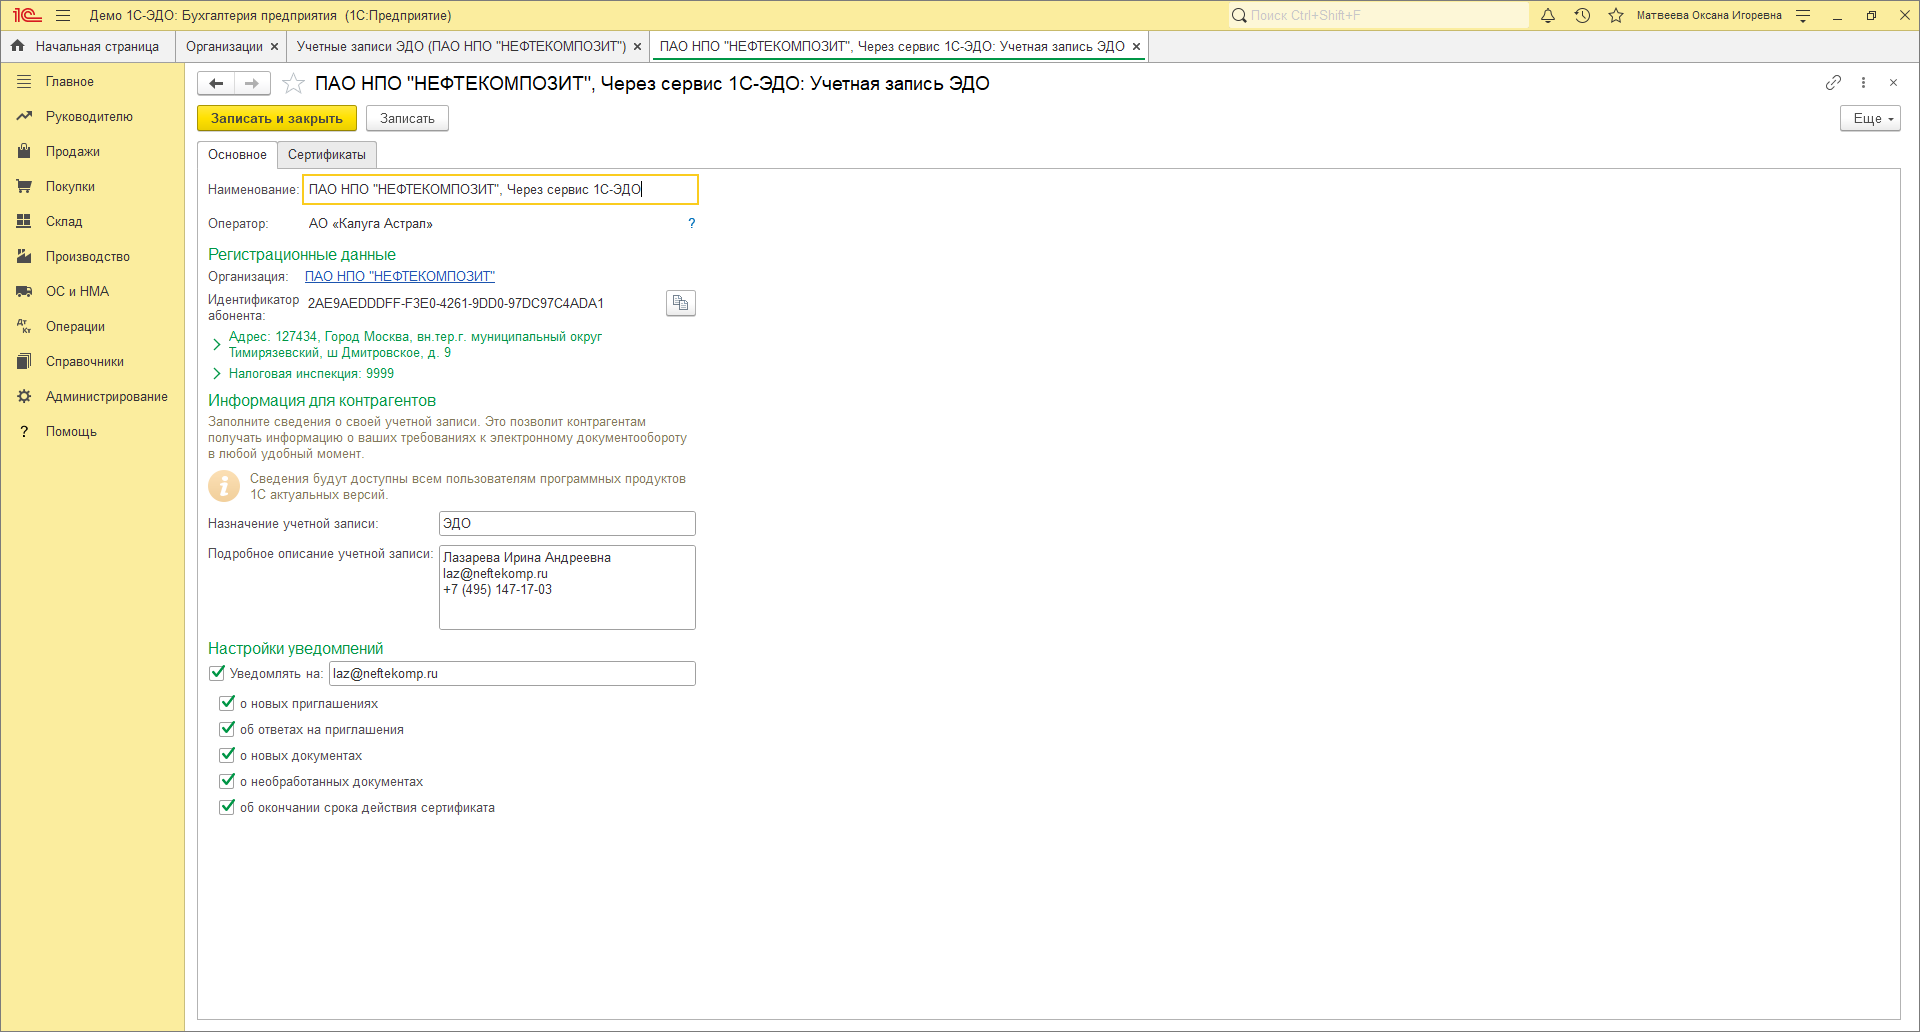Open the Администрирование section in sidebar

tap(106, 396)
